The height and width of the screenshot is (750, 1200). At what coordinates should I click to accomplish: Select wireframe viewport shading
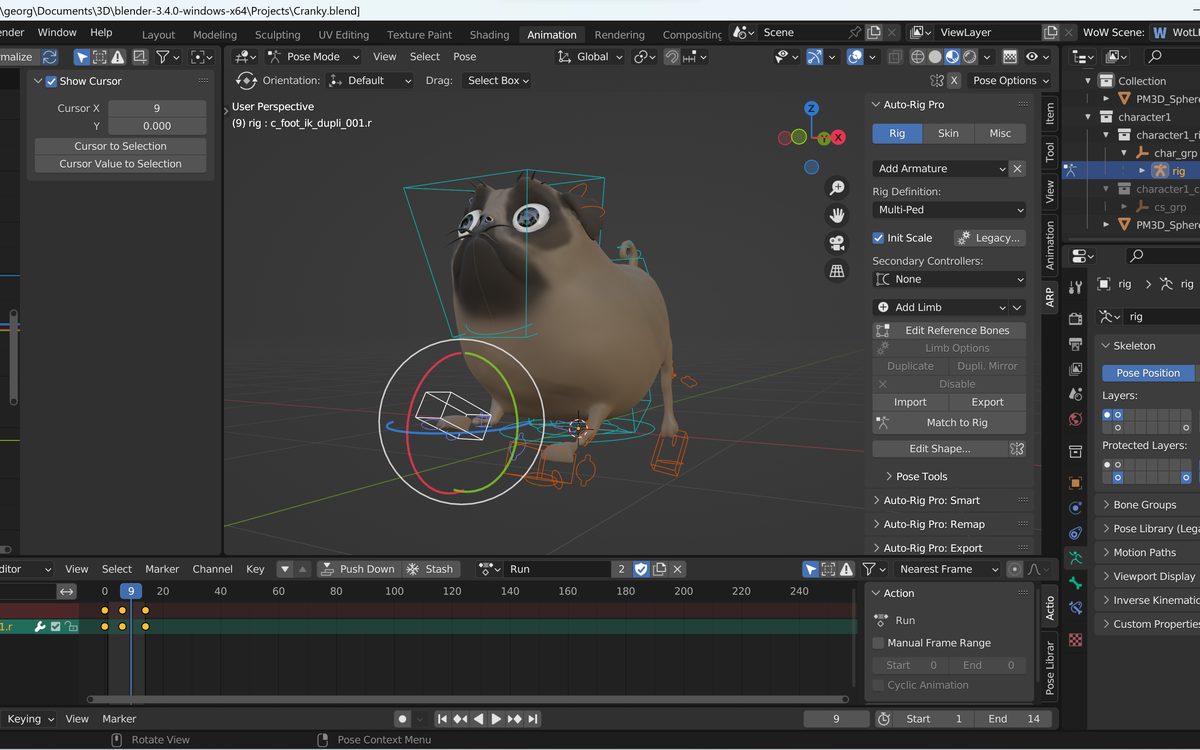[918, 57]
